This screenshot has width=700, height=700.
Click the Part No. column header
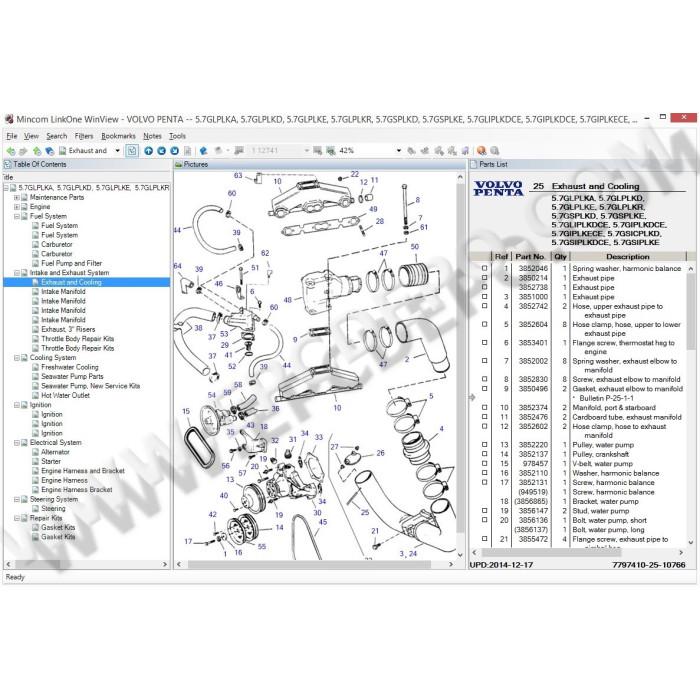pyautogui.click(x=530, y=256)
